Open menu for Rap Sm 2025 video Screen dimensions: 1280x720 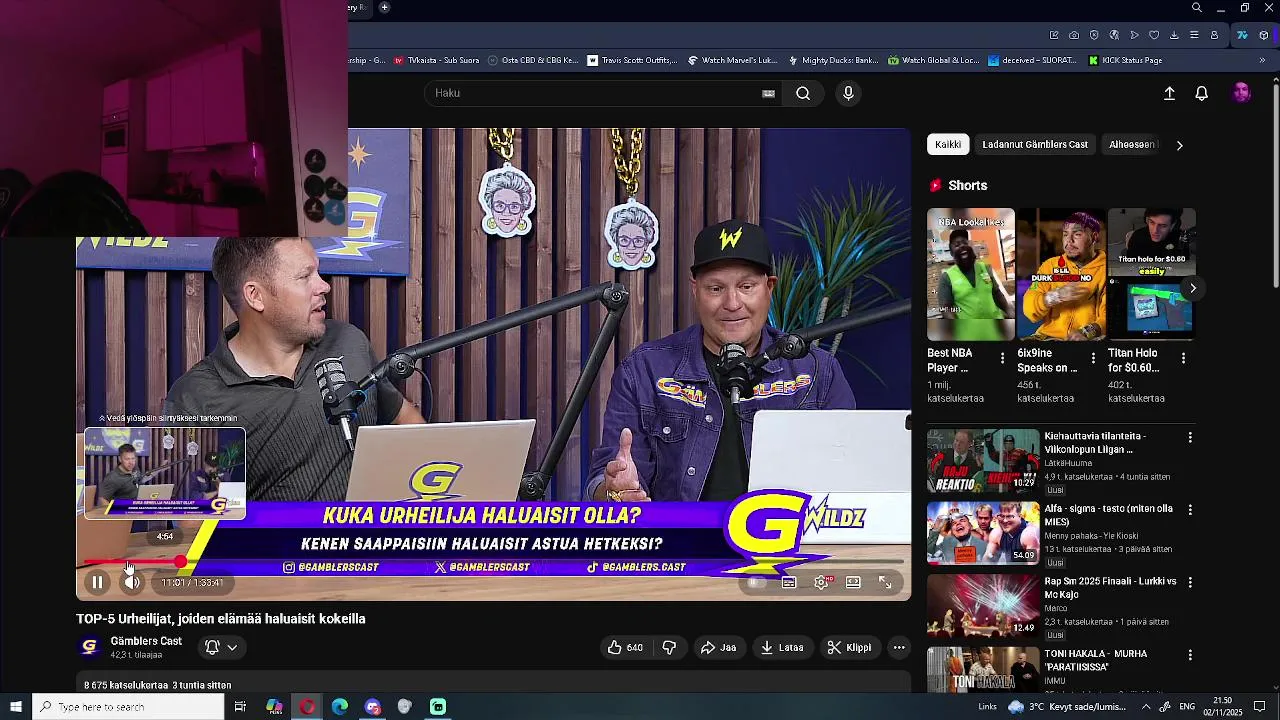click(1190, 583)
